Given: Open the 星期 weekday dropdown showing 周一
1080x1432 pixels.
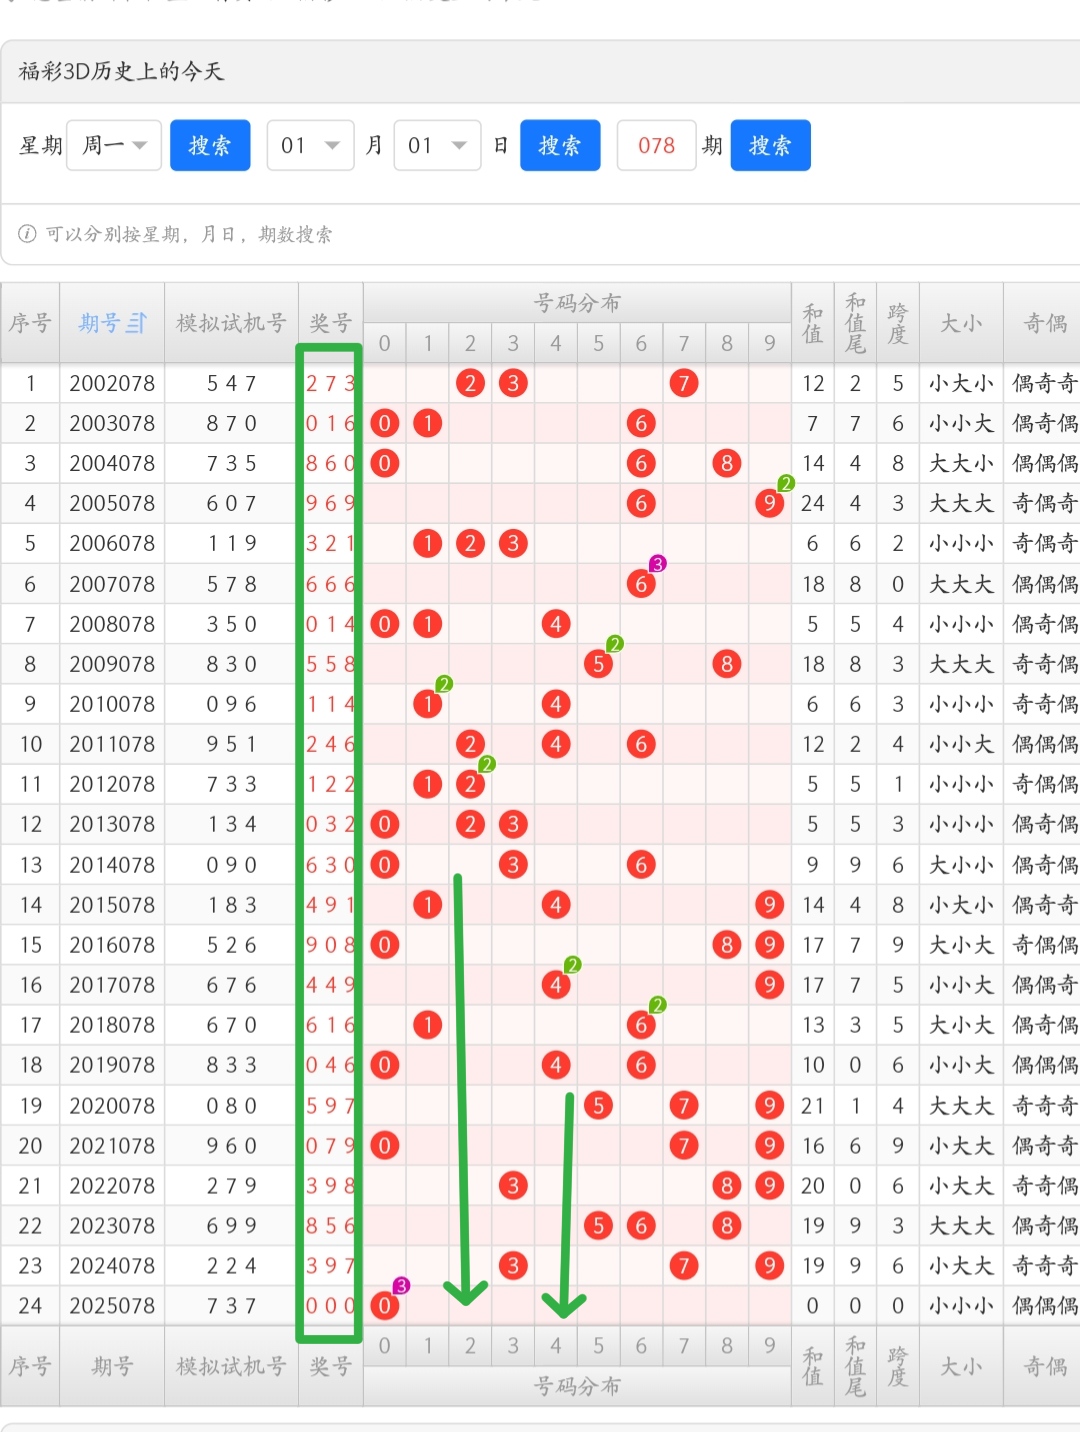Looking at the screenshot, I should pos(114,146).
